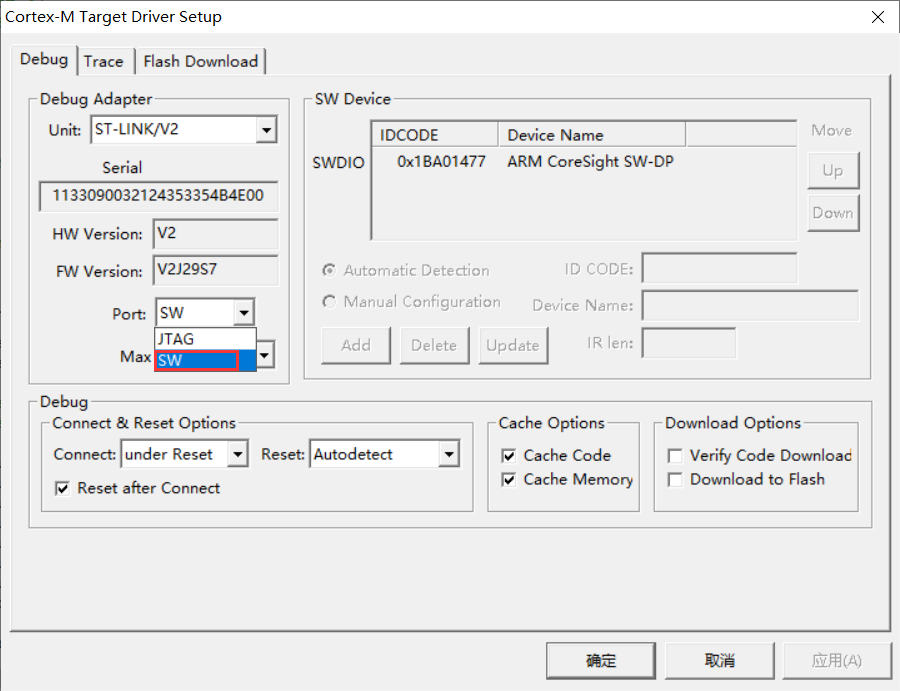Enable Verify Code Download checkbox
The height and width of the screenshot is (691, 900).
[675, 456]
